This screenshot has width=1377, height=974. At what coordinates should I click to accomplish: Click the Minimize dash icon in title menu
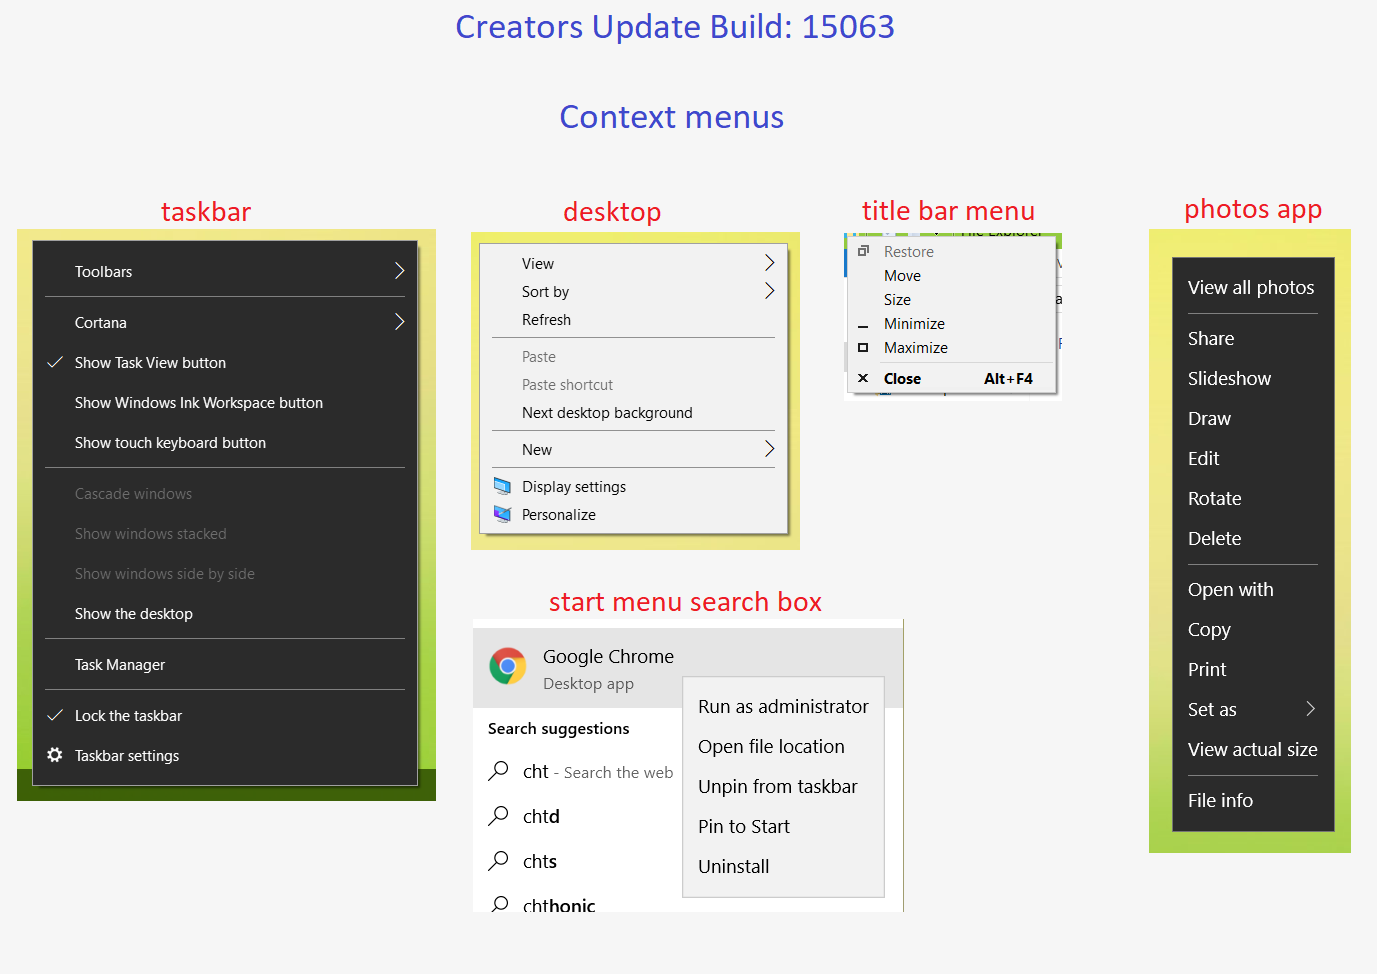click(x=863, y=326)
